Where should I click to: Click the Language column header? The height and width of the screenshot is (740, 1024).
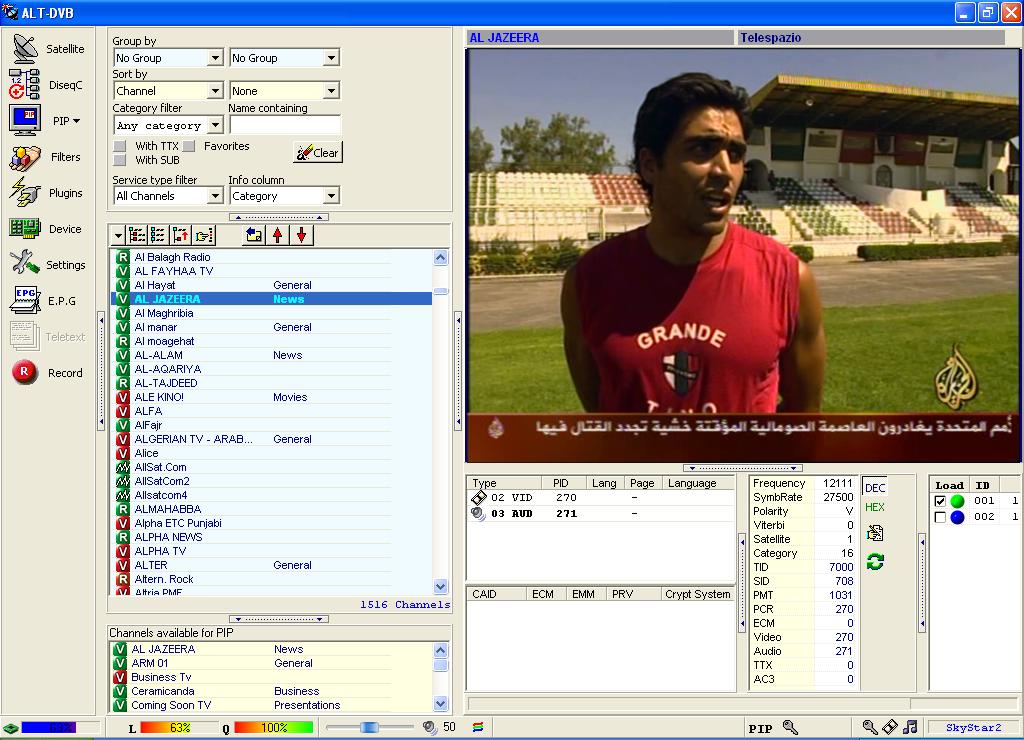(698, 483)
